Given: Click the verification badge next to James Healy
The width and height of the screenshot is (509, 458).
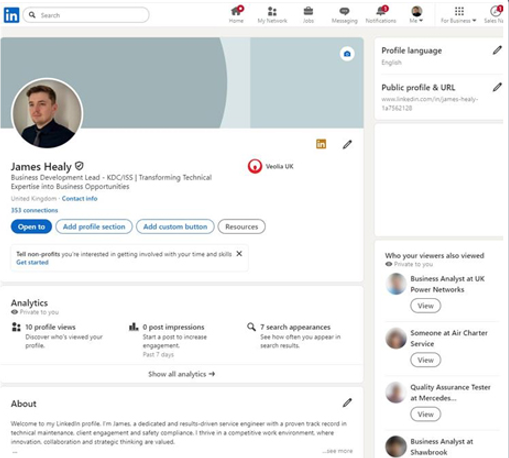Looking at the screenshot, I should point(79,166).
